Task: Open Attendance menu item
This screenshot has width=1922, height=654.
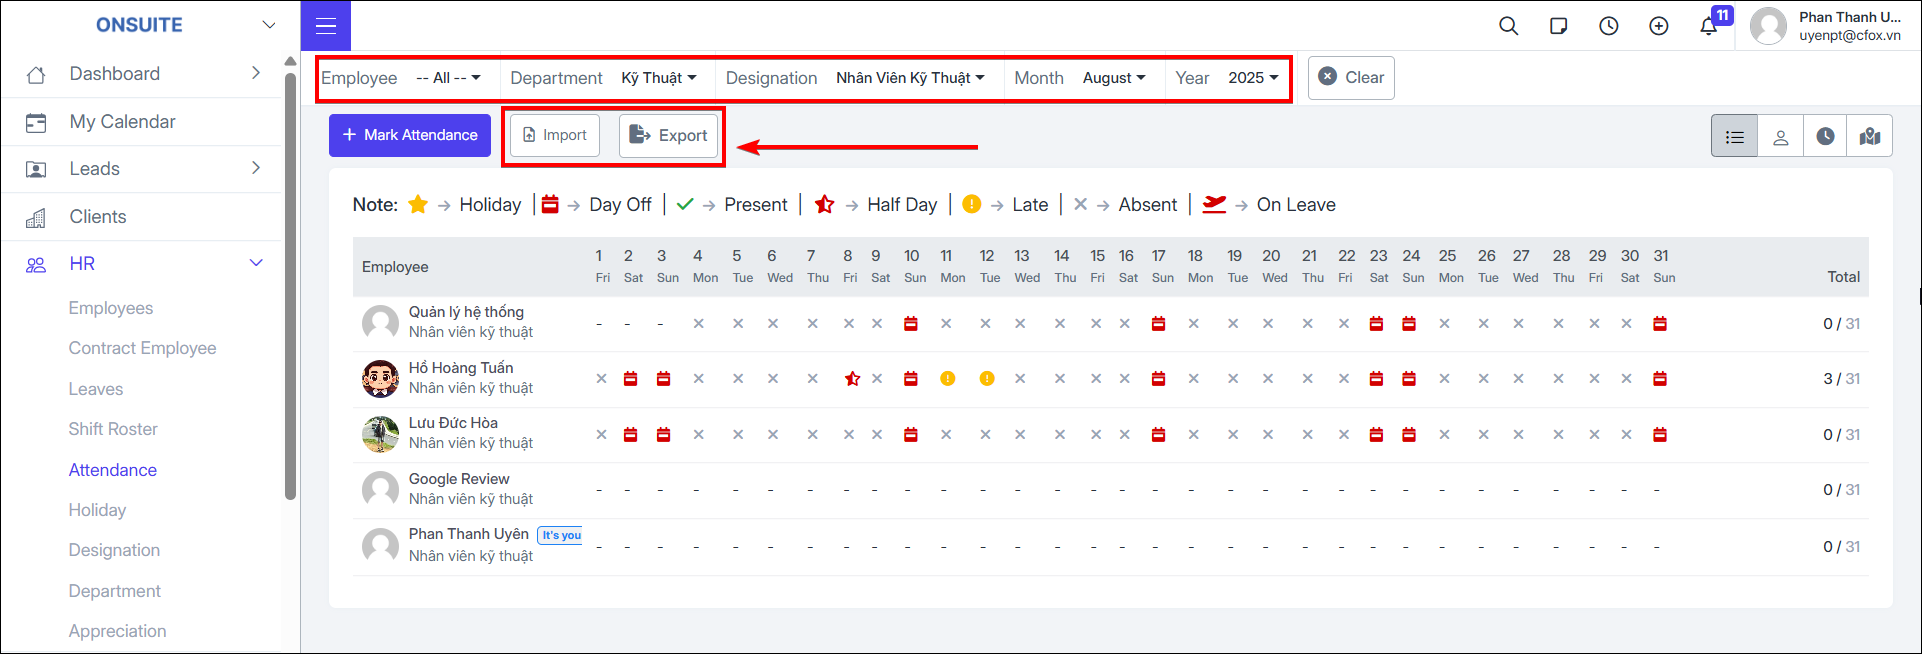Action: tap(113, 470)
